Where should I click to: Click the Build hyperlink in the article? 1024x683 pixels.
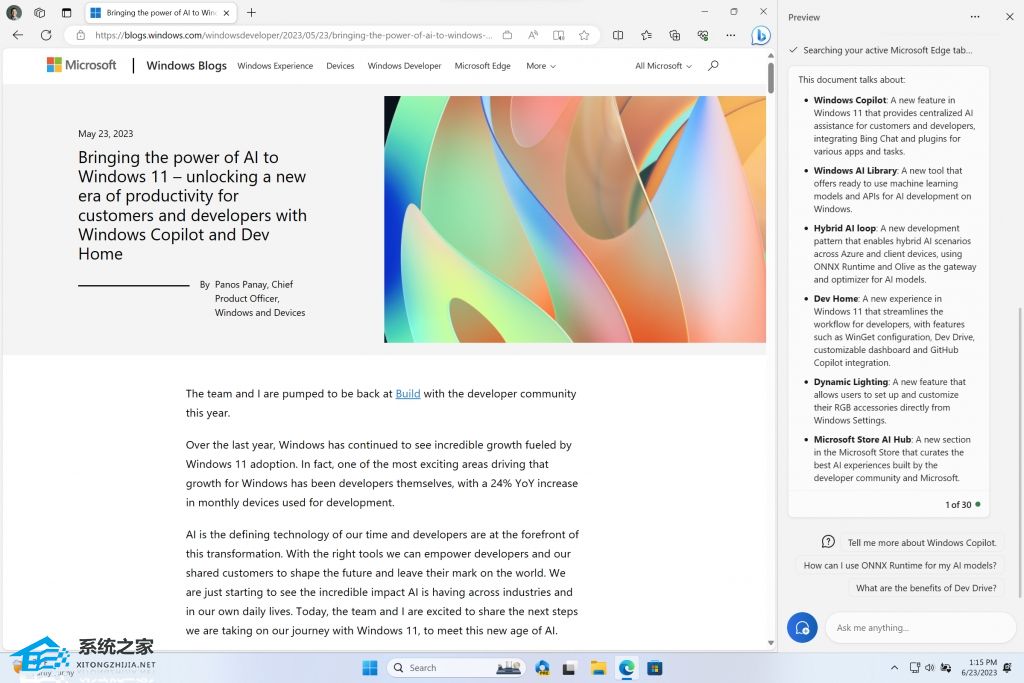click(x=407, y=393)
